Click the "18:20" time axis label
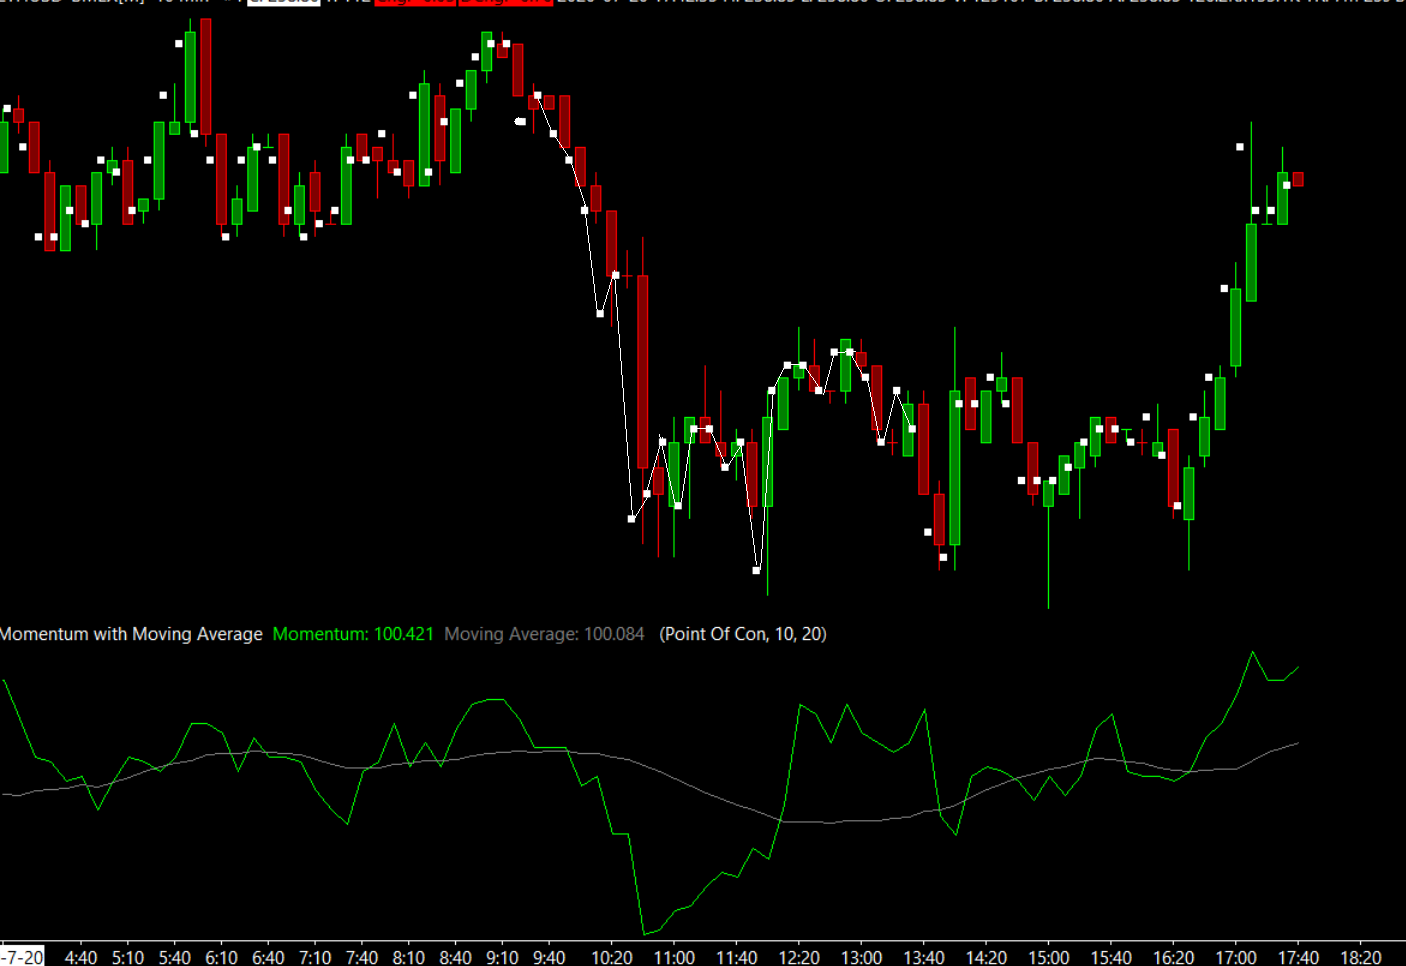The height and width of the screenshot is (966, 1406). tap(1361, 957)
